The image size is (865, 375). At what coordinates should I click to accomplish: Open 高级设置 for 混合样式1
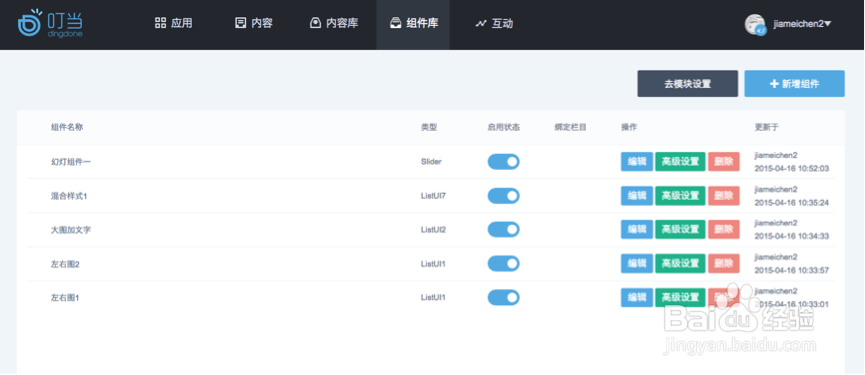click(x=680, y=196)
